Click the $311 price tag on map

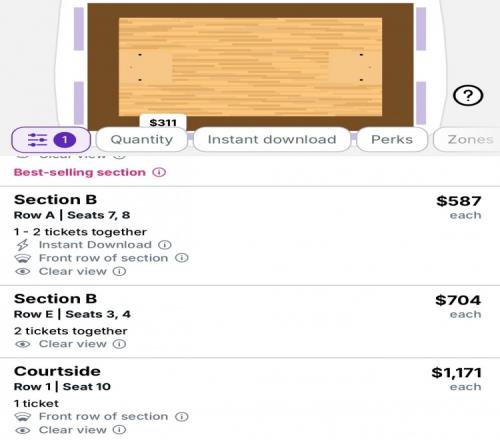[163, 122]
